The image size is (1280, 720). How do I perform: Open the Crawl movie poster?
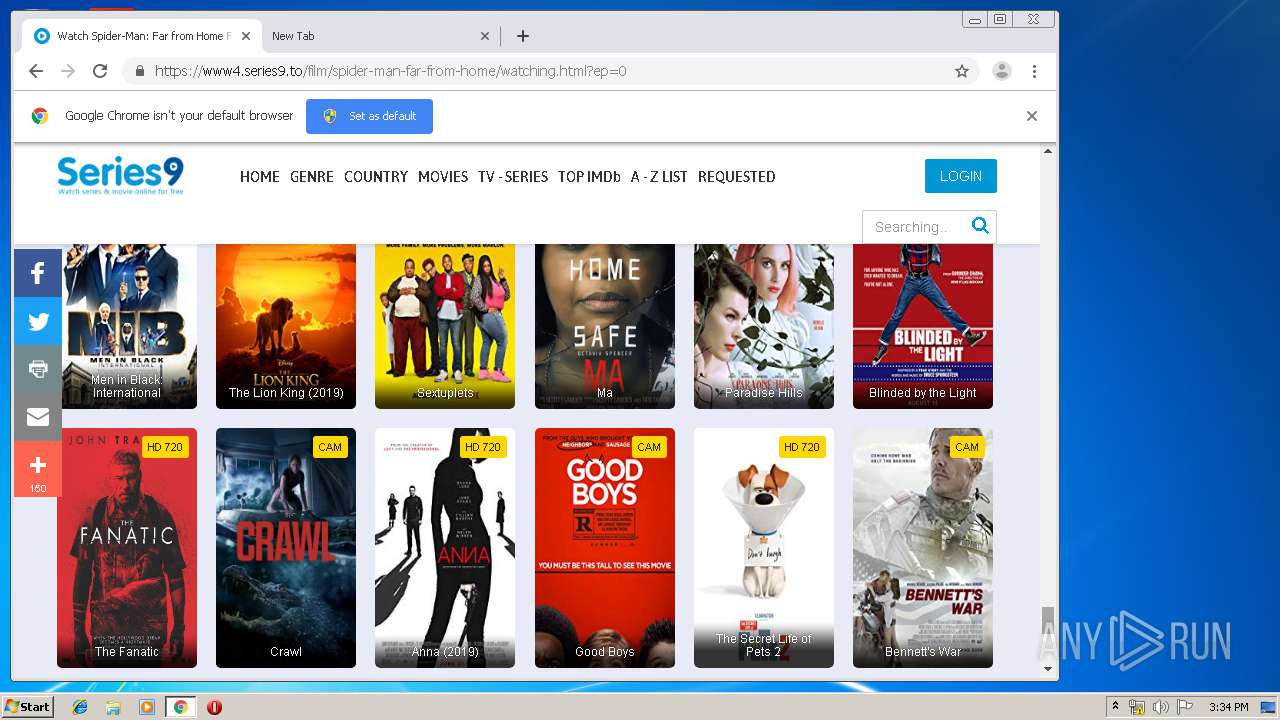point(286,548)
